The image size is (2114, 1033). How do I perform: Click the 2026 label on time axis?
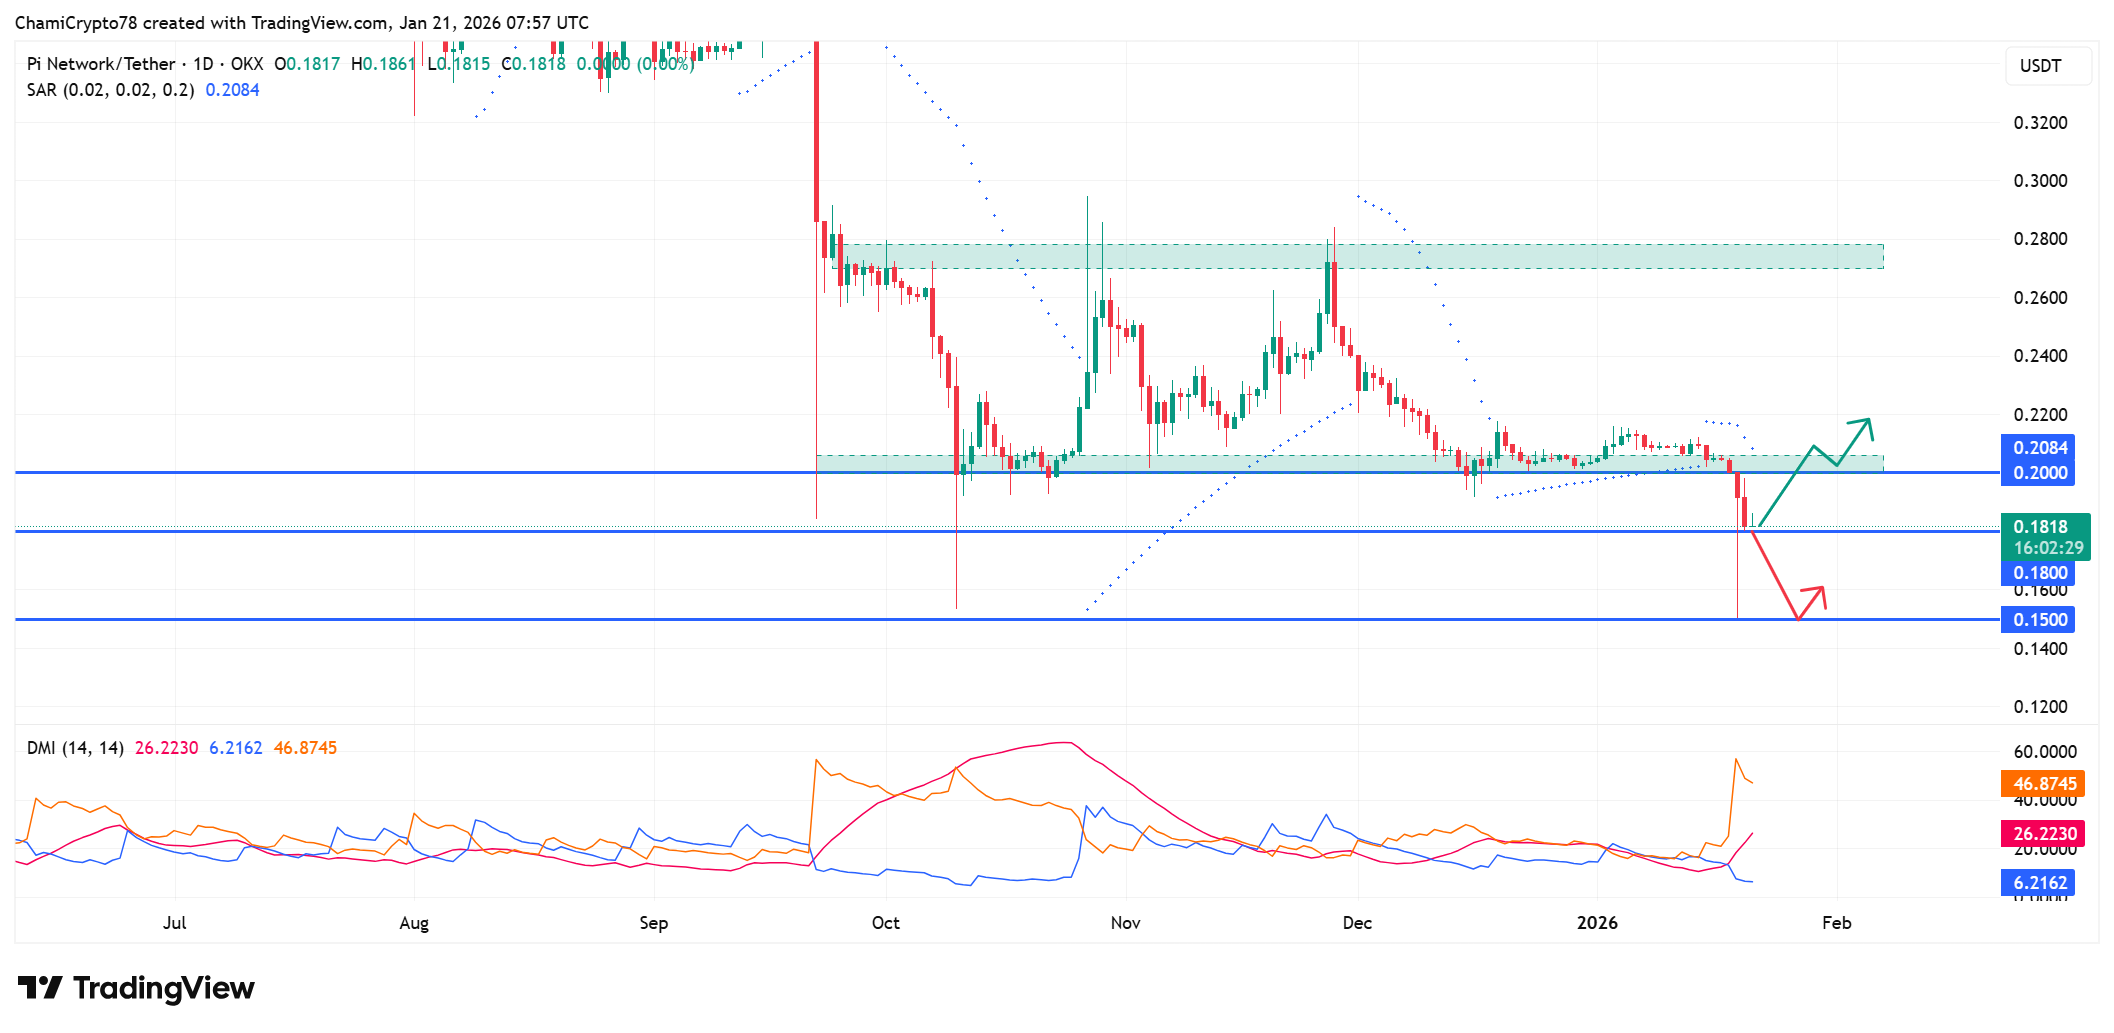coord(1597,923)
